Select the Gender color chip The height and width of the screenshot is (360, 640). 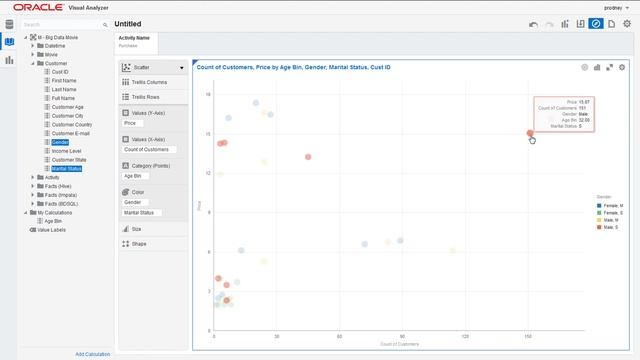135,202
